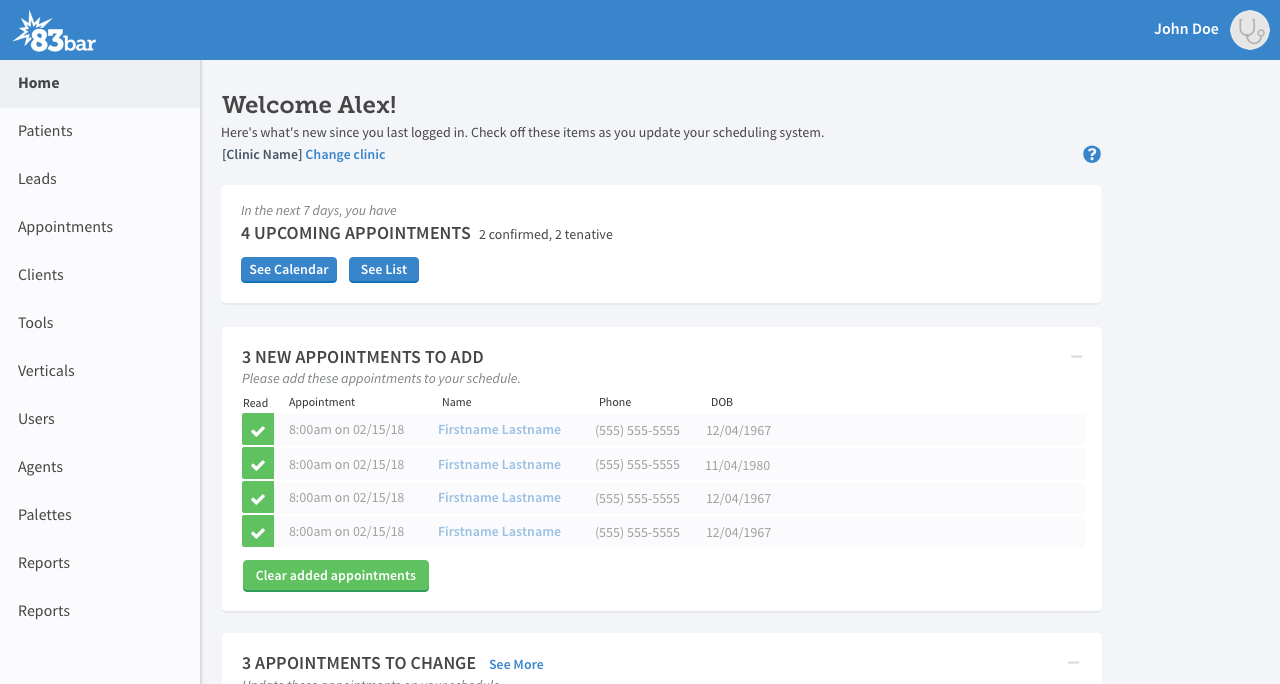This screenshot has width=1280, height=684.
Task: Open the stethoscope user avatar
Action: tap(1249, 30)
